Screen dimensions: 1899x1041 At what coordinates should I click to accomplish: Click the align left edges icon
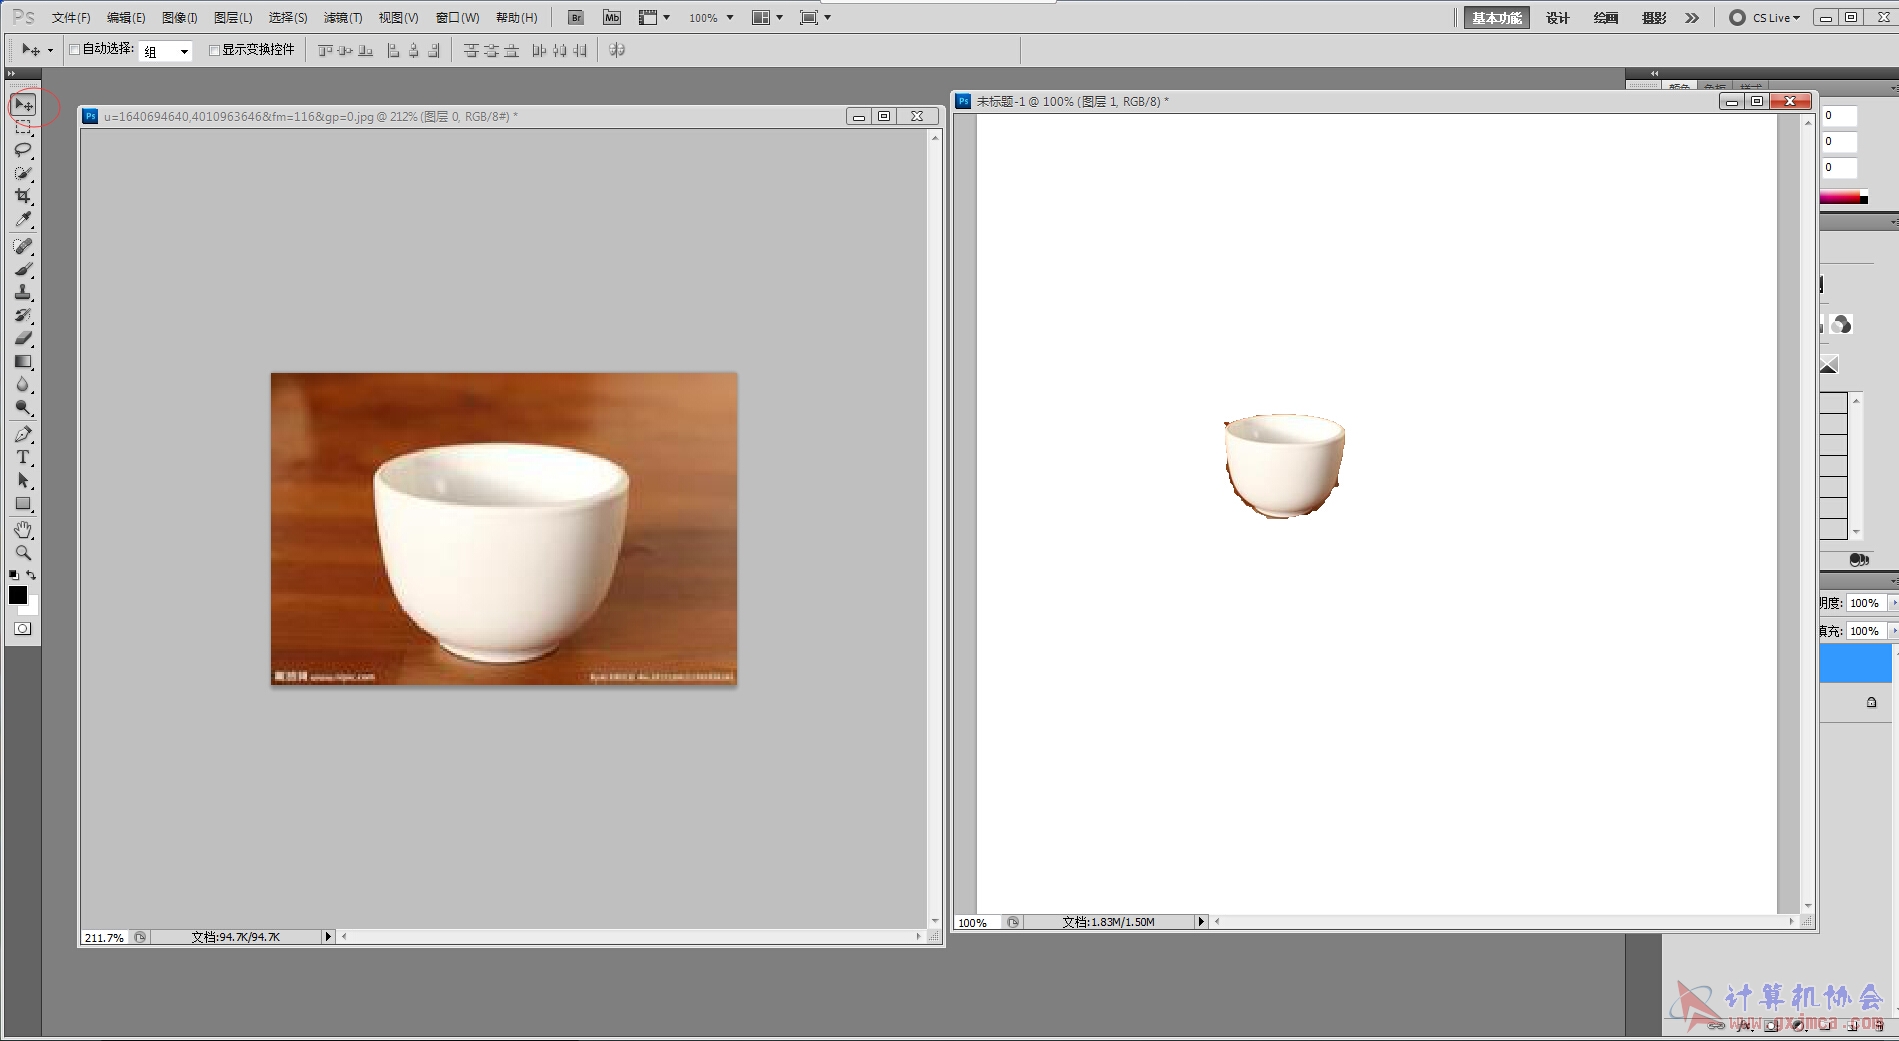[393, 50]
